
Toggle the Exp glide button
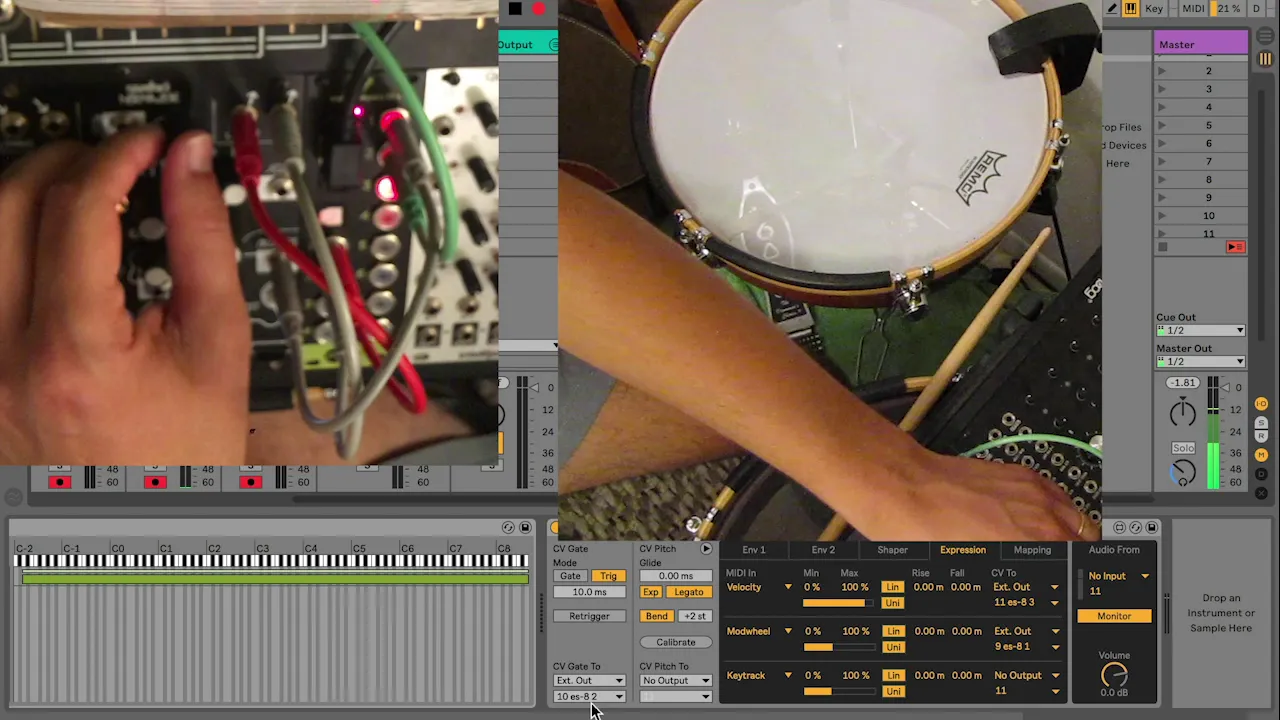pyautogui.click(x=650, y=592)
